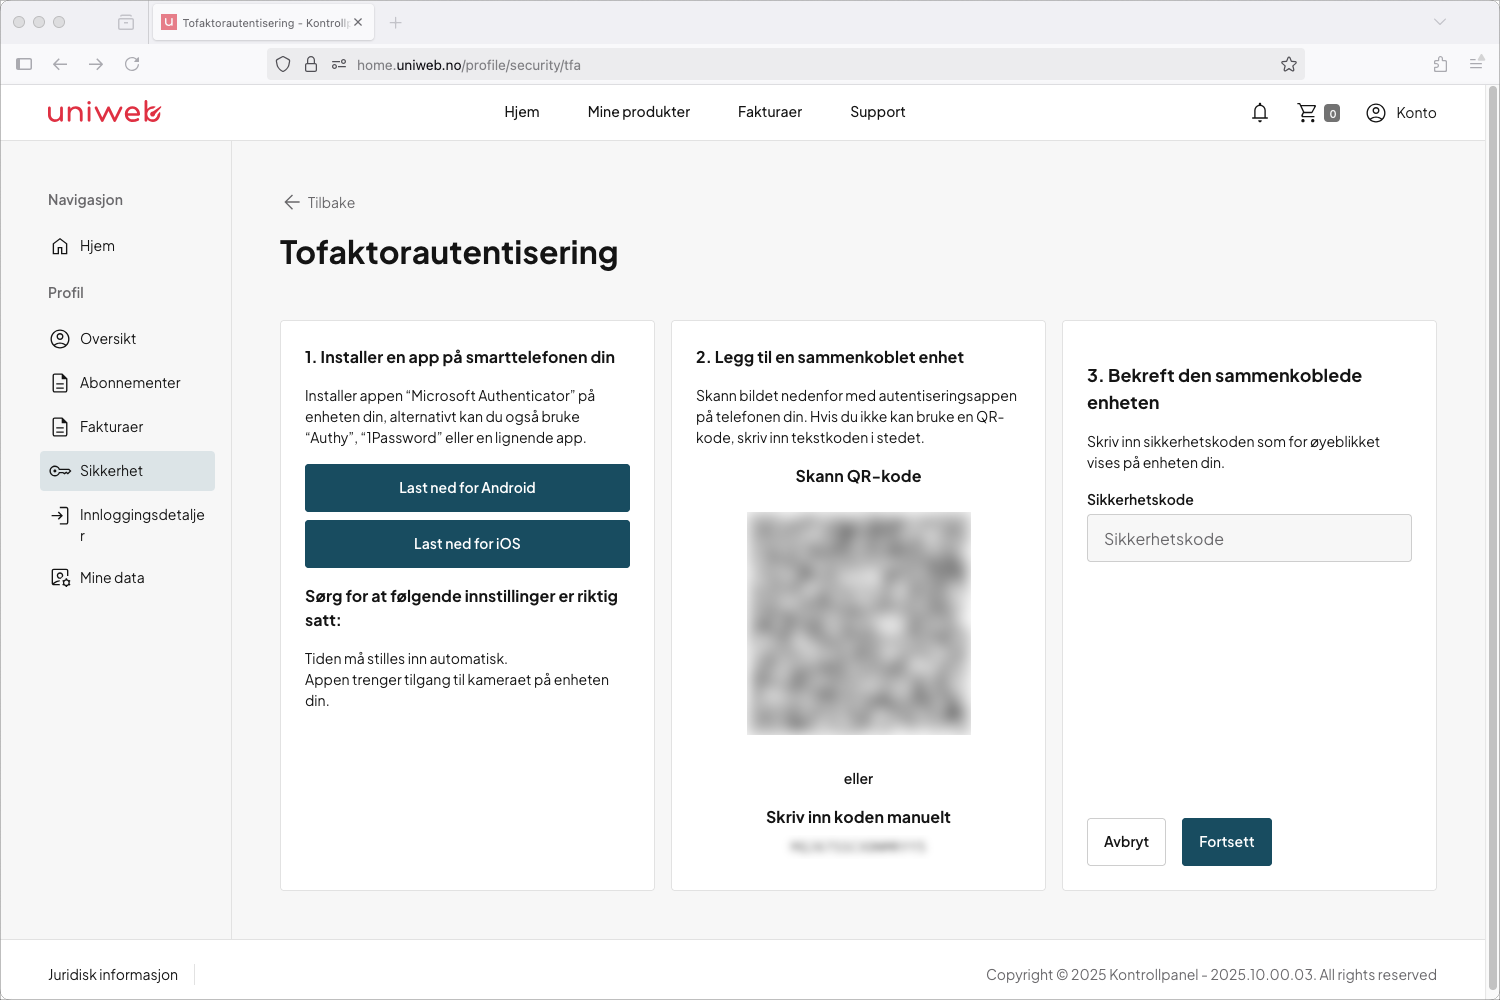1500x1000 pixels.
Task: Open Innloggingsdetaljer in the sidebar
Action: click(128, 524)
